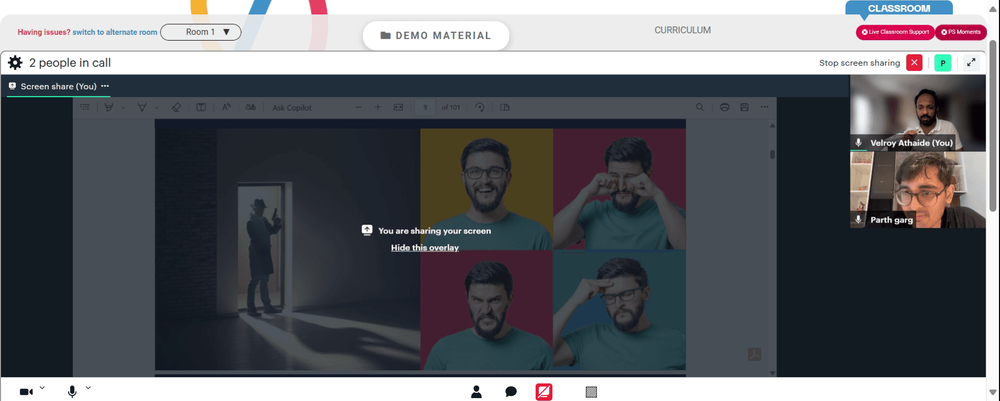Click Velroy Athaide video thumbnail
The image size is (1000, 401).
[918, 113]
